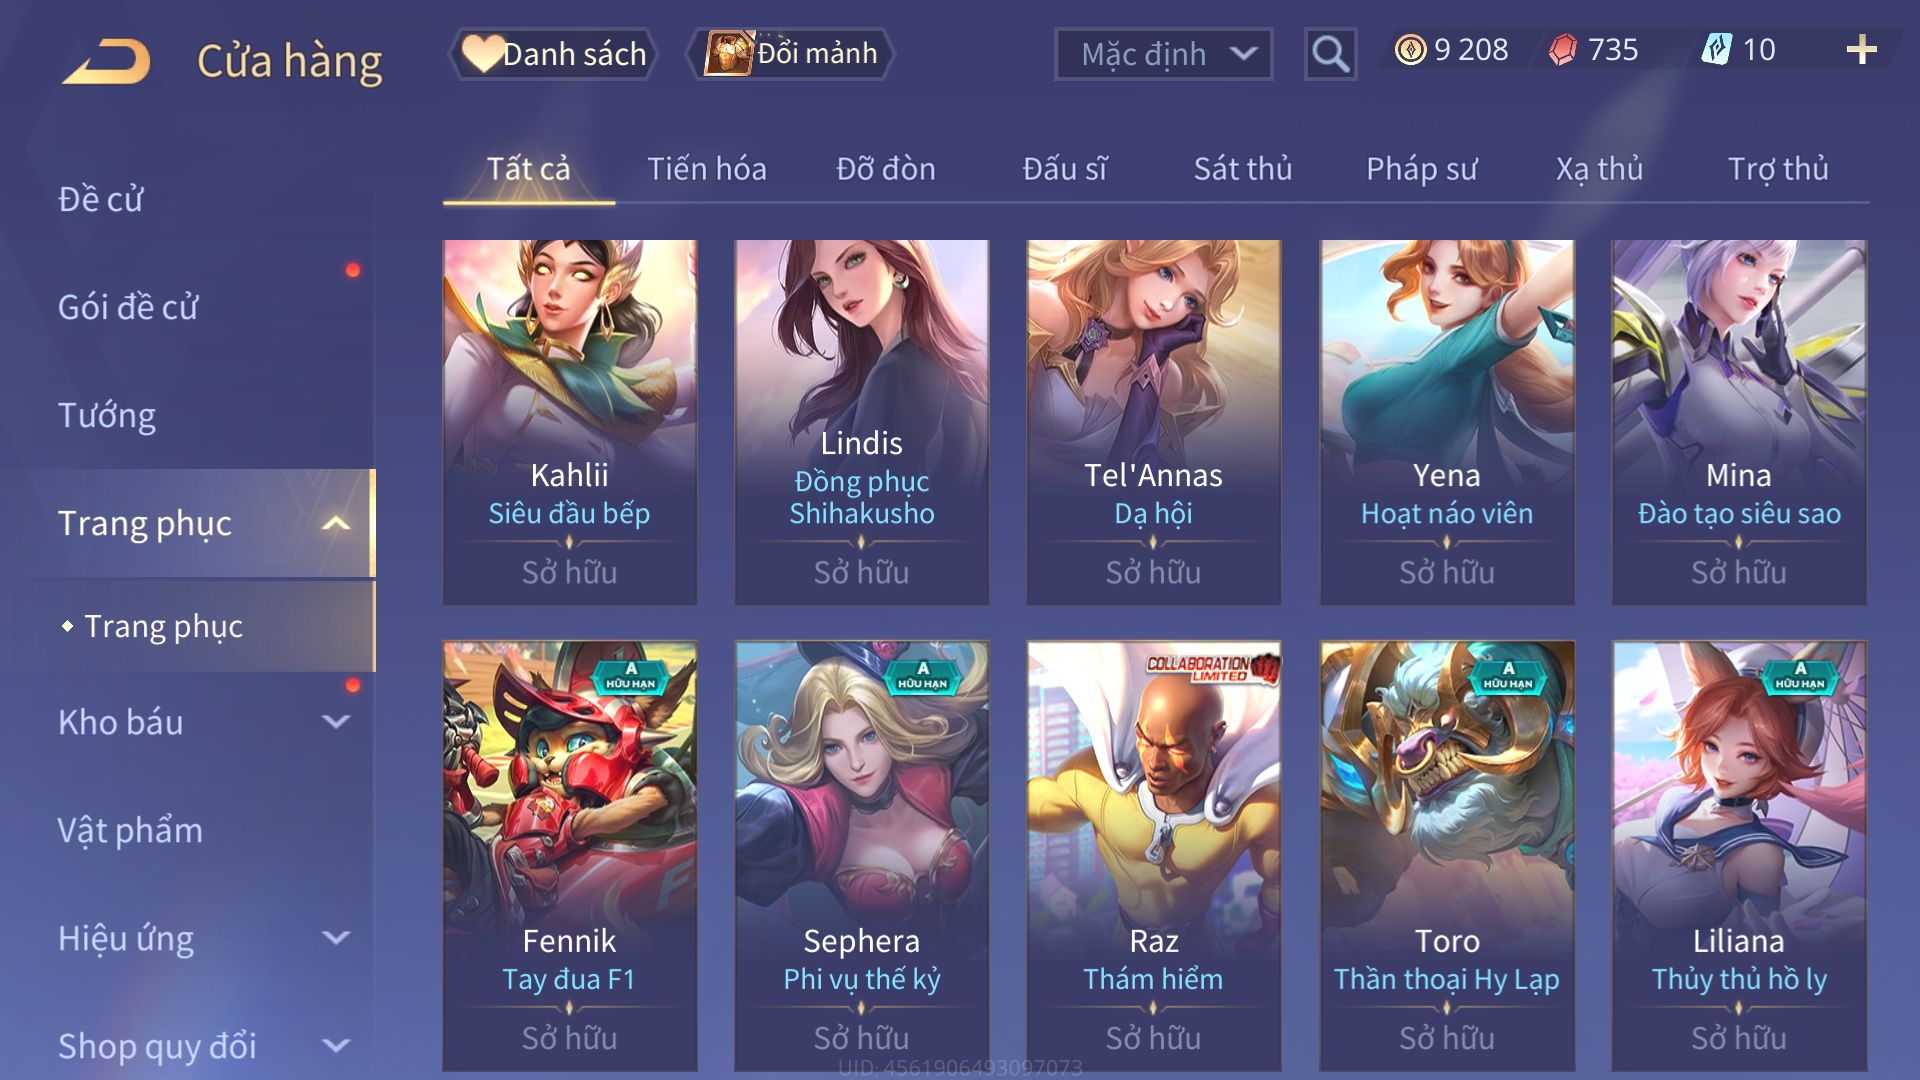The height and width of the screenshot is (1080, 1920).
Task: Open the Raz Thám hiểm skin card
Action: pyautogui.click(x=1153, y=856)
